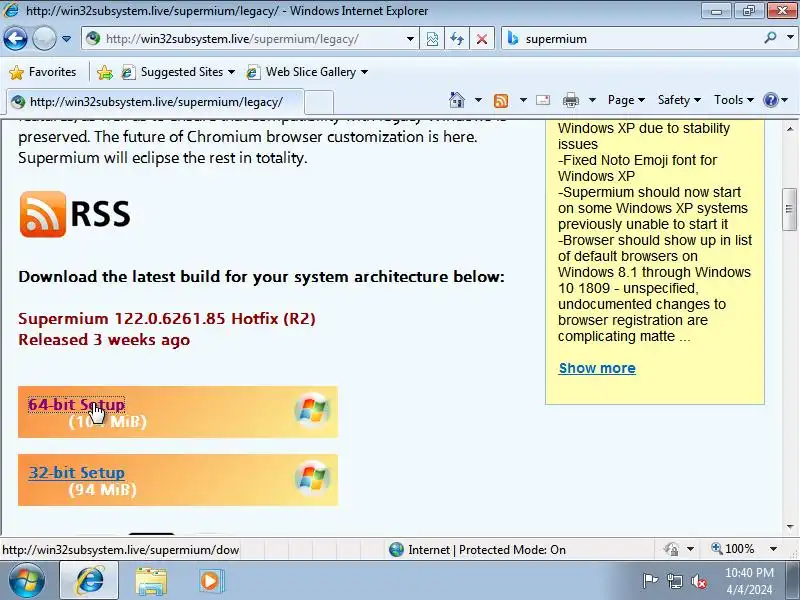Click Internet Protected Mode status zone
The width and height of the screenshot is (800, 600).
click(x=478, y=549)
